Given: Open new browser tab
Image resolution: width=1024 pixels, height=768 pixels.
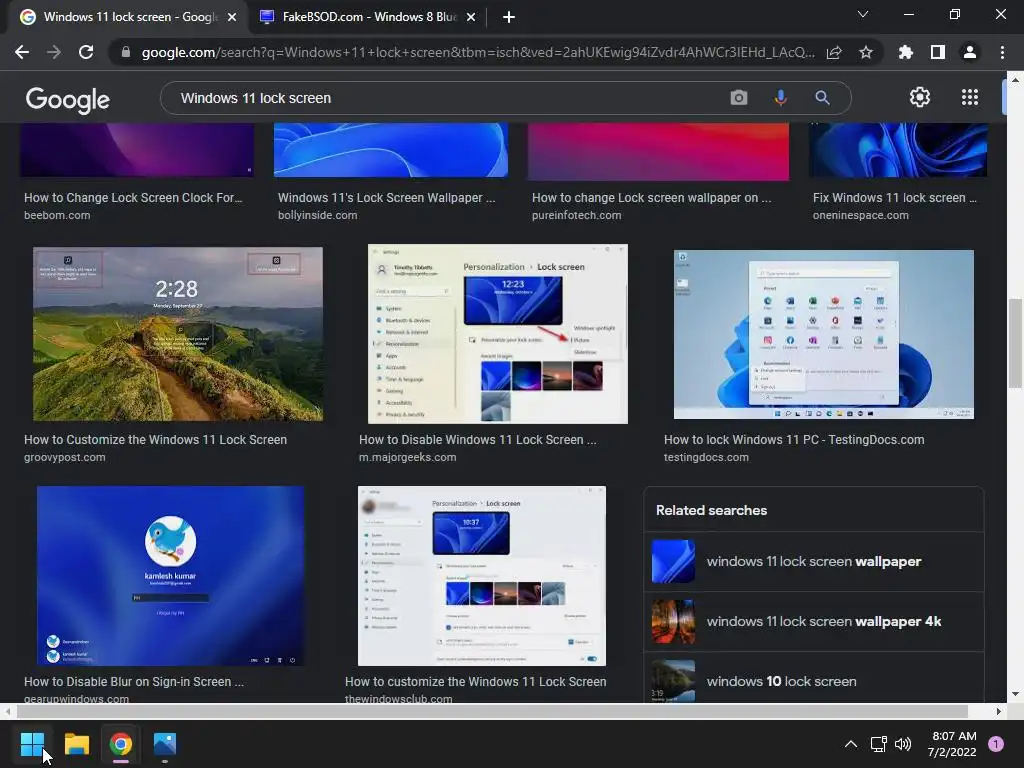Looking at the screenshot, I should [509, 17].
